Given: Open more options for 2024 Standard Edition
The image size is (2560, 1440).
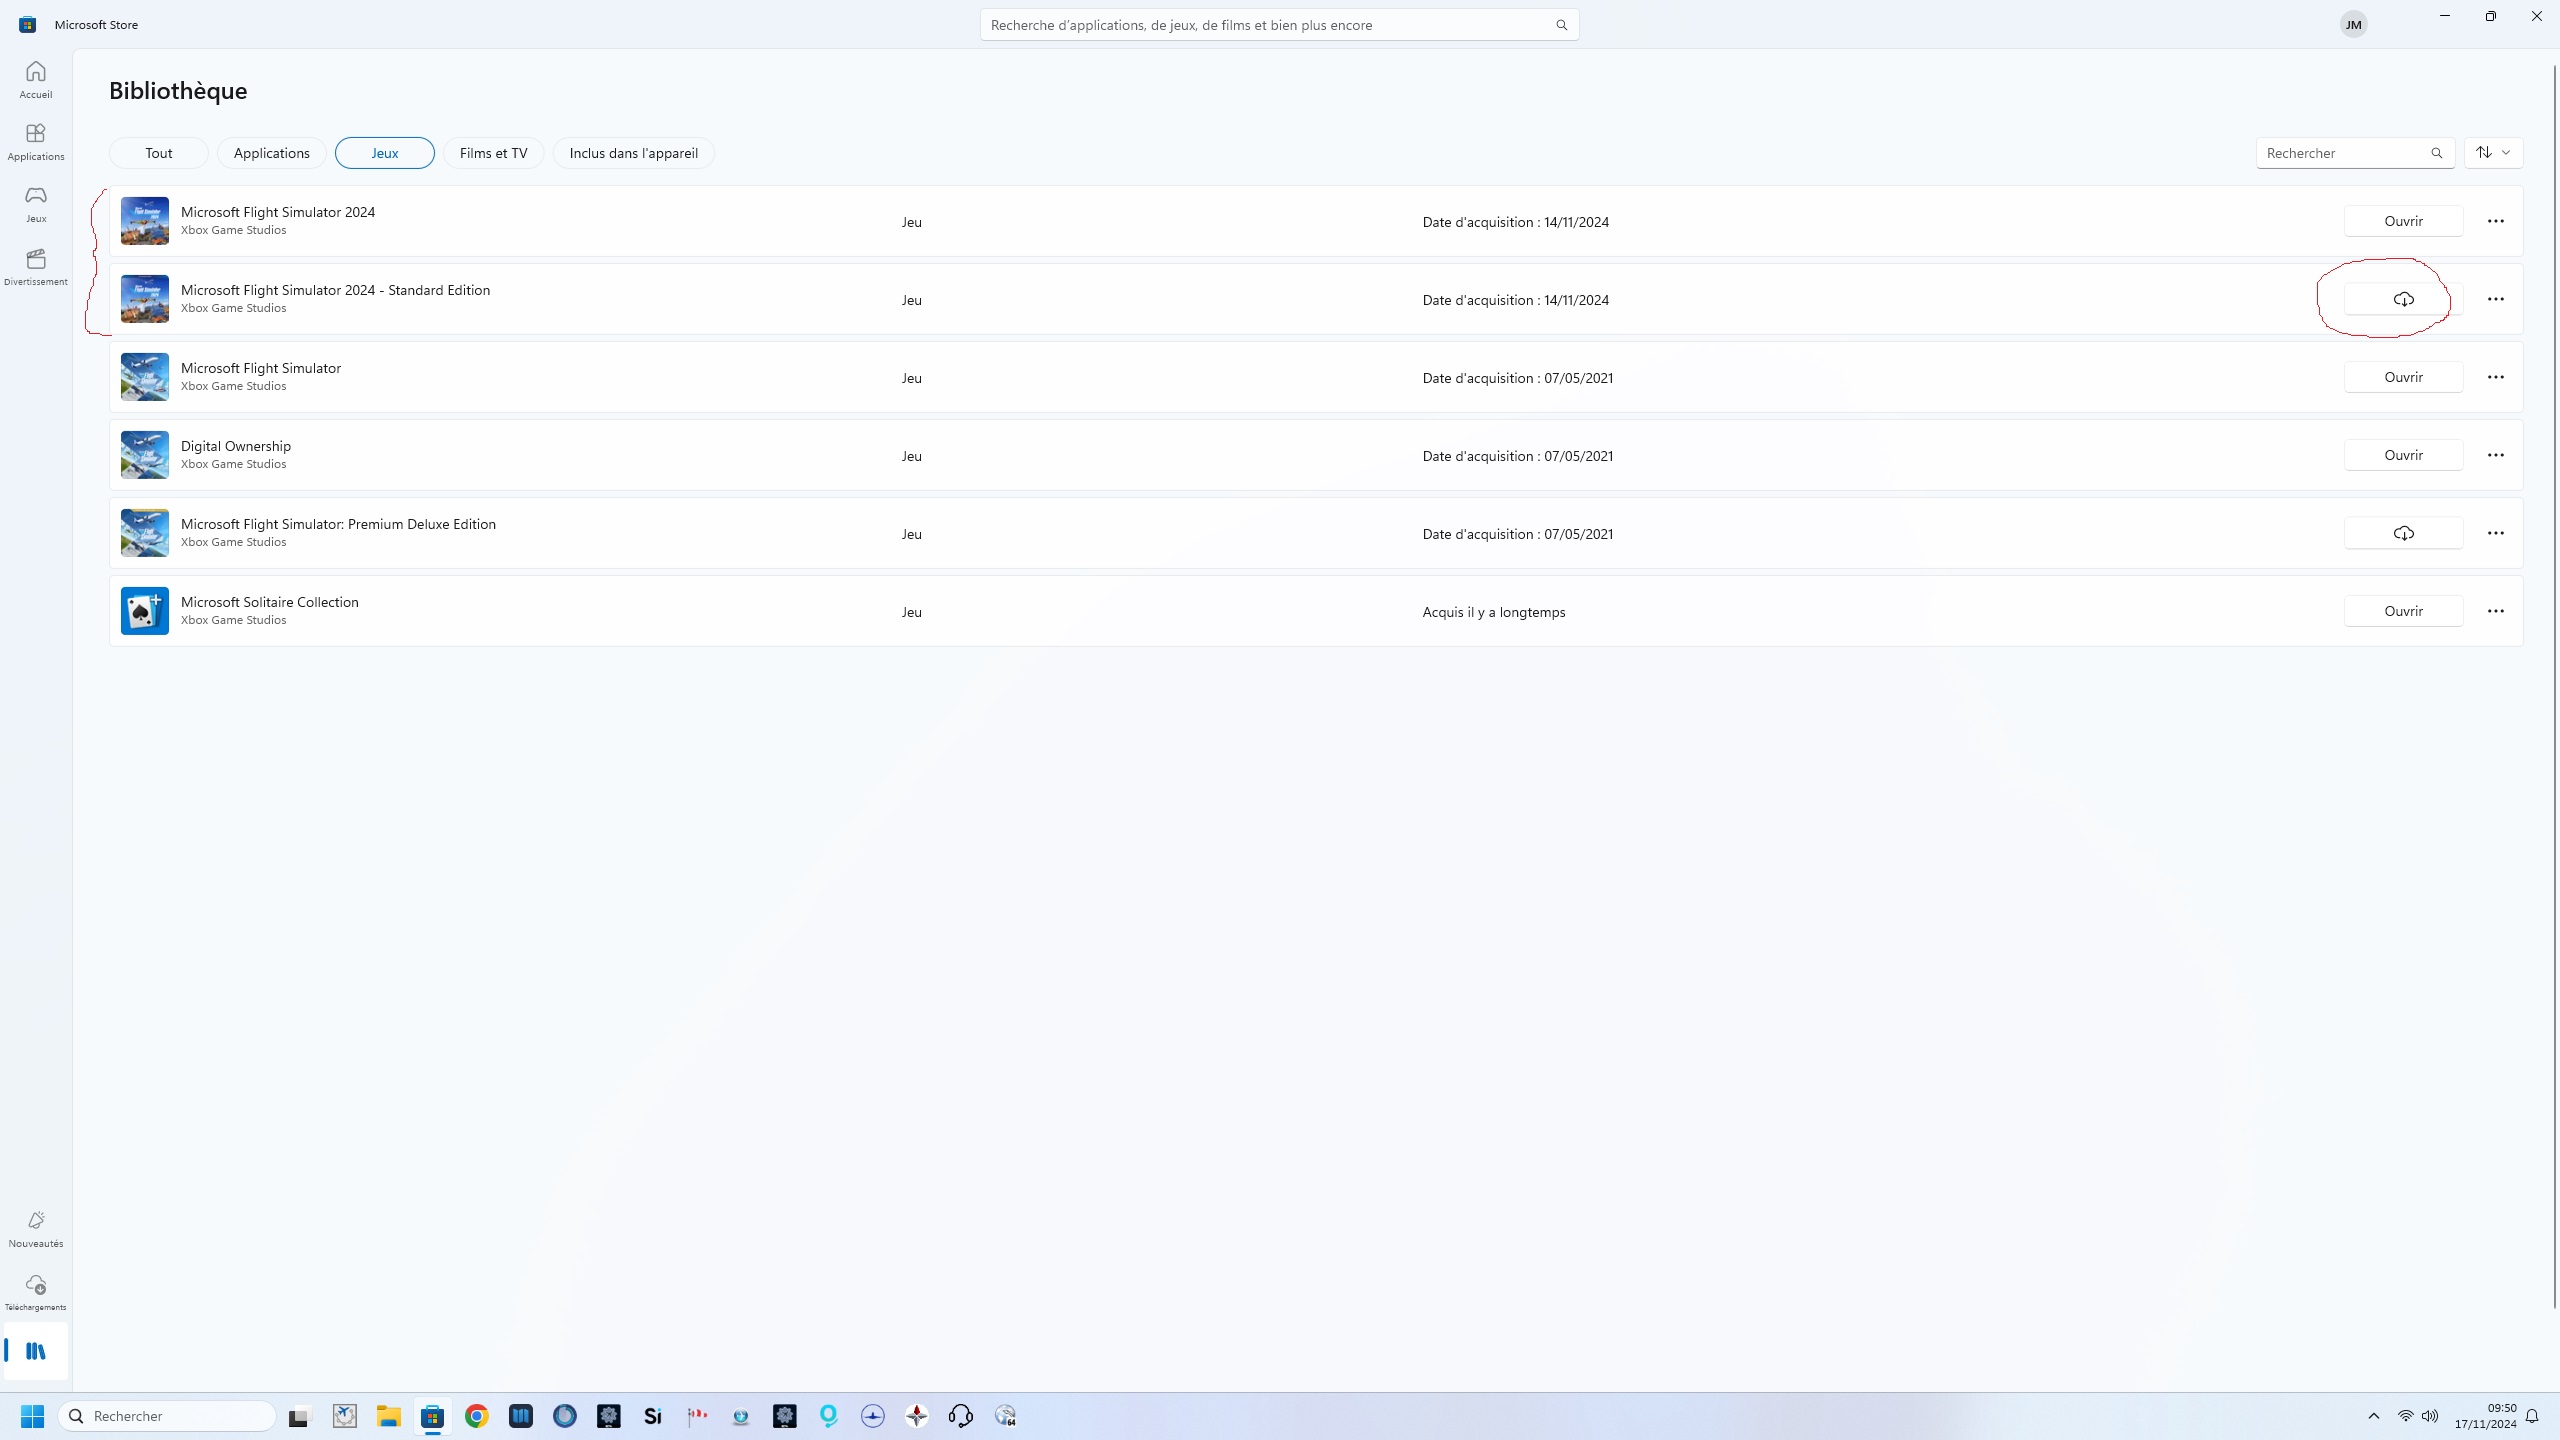Looking at the screenshot, I should pyautogui.click(x=2496, y=299).
